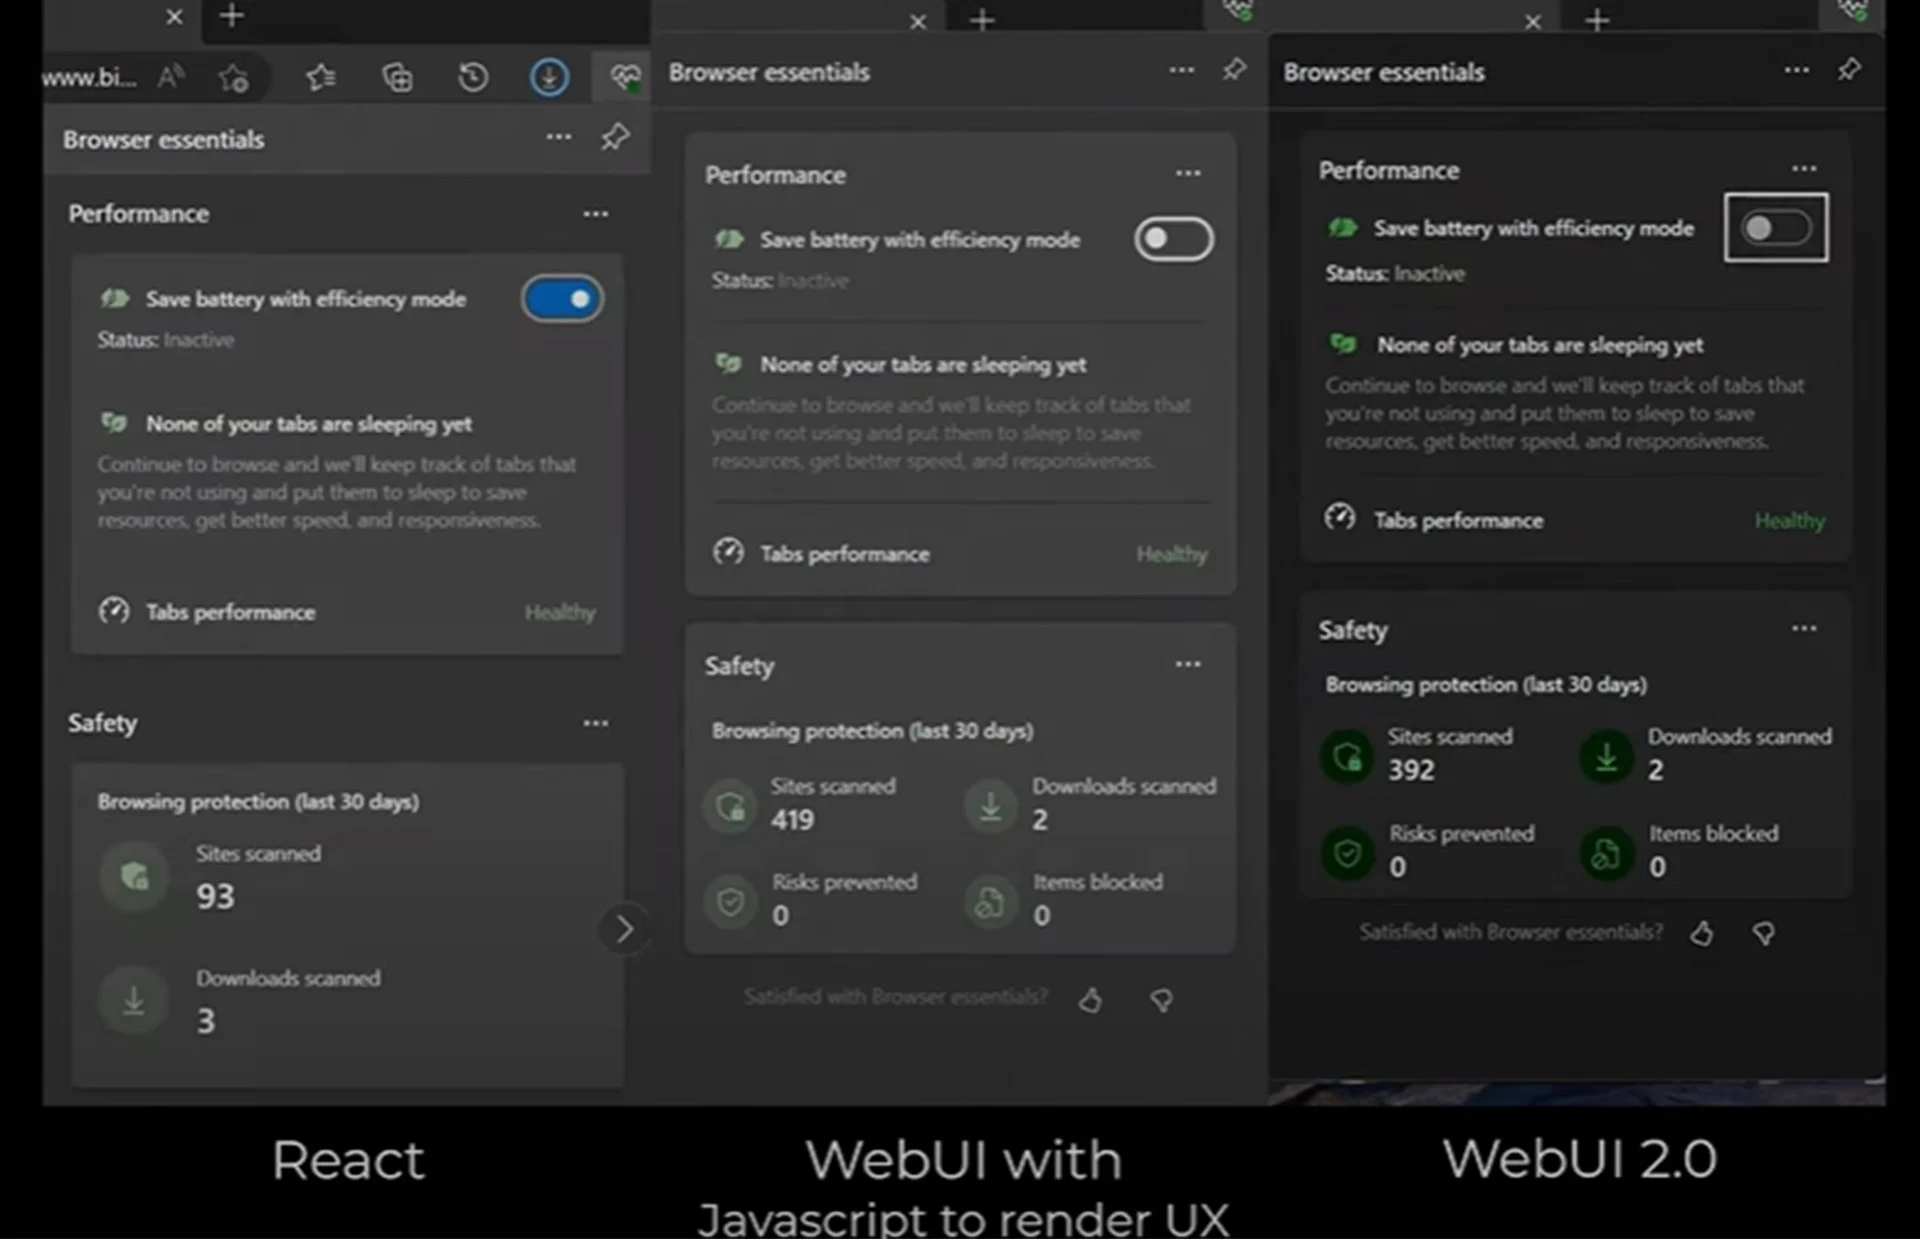
Task: Open Safety more options in WebUI 2.0 panel
Action: point(1804,628)
